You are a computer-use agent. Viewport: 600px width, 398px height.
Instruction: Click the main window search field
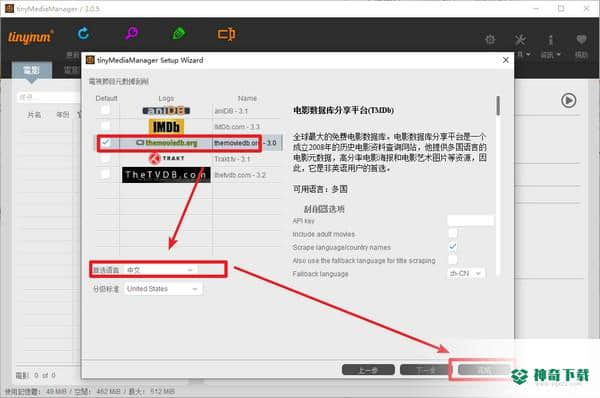pos(49,97)
